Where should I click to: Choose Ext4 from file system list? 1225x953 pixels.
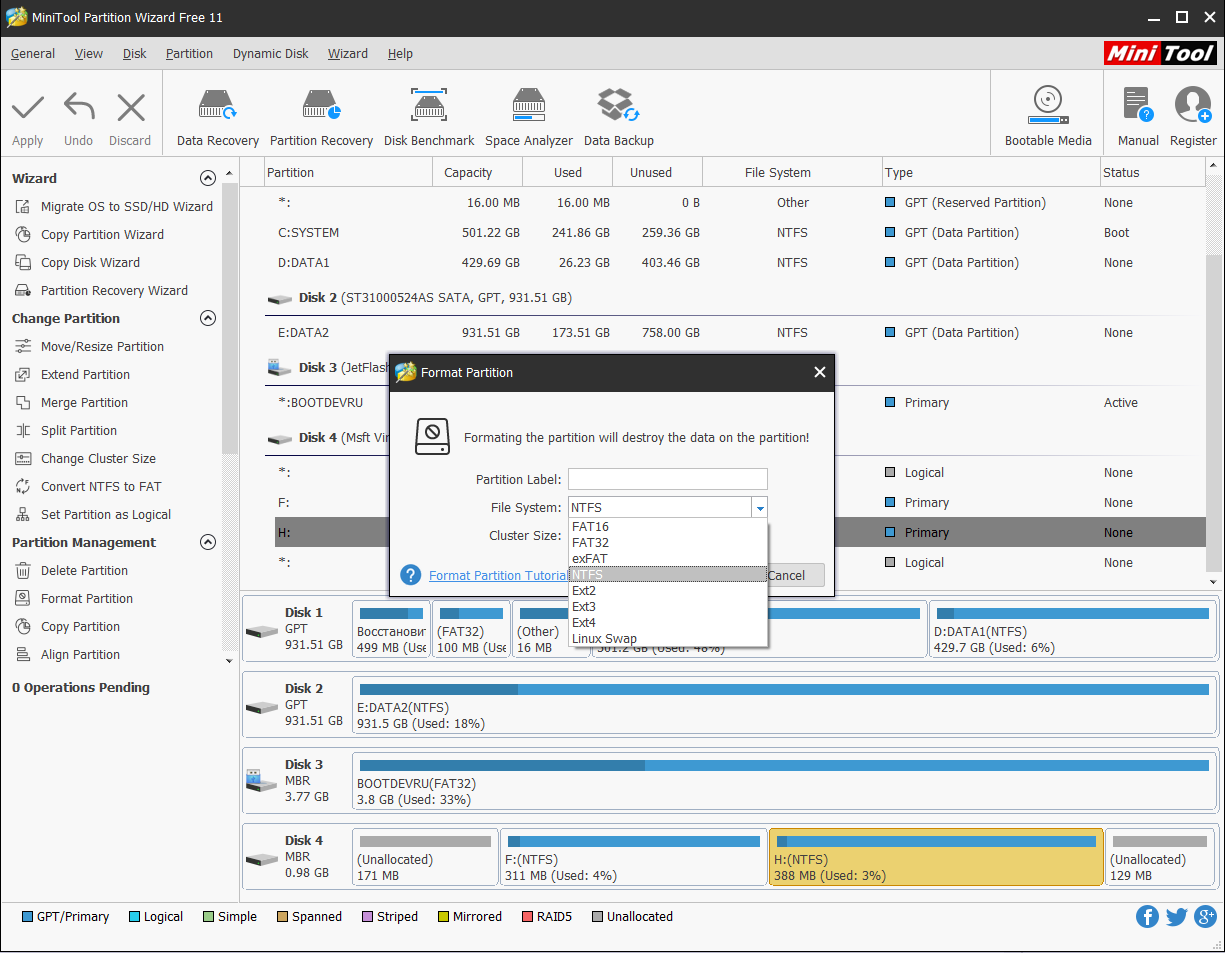point(668,623)
